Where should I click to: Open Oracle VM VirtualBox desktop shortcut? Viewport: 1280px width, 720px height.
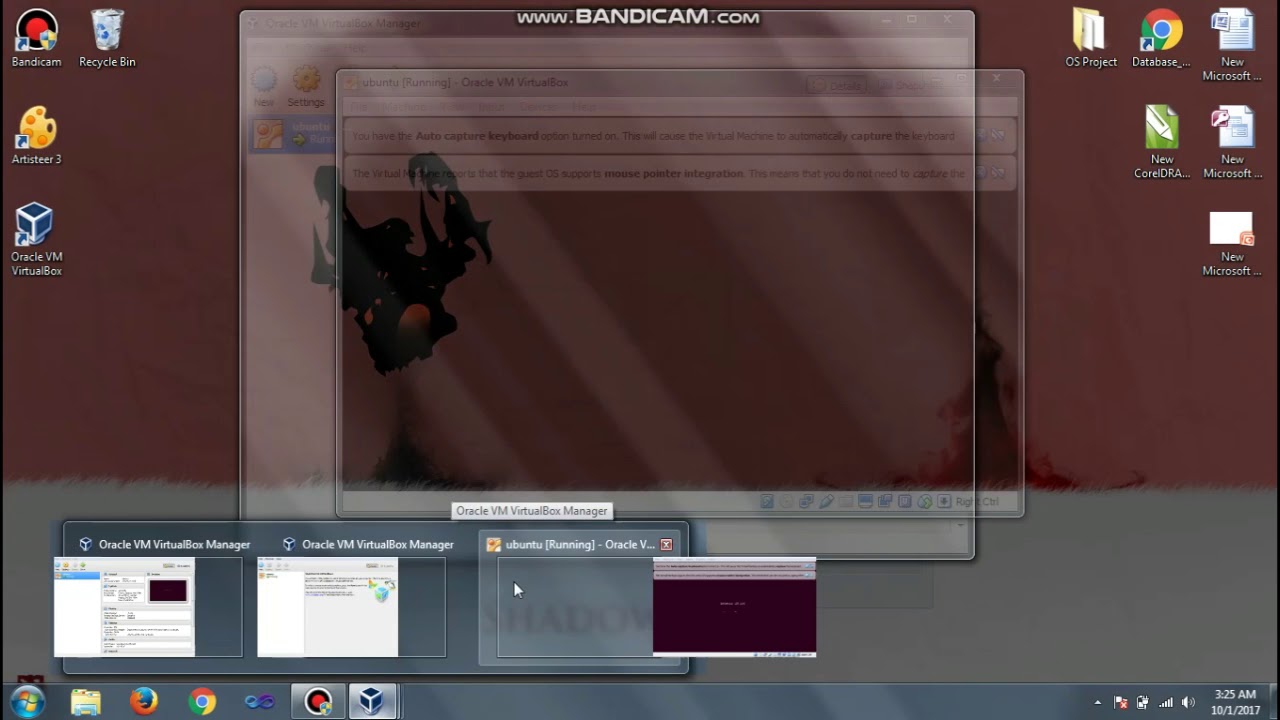click(x=37, y=238)
